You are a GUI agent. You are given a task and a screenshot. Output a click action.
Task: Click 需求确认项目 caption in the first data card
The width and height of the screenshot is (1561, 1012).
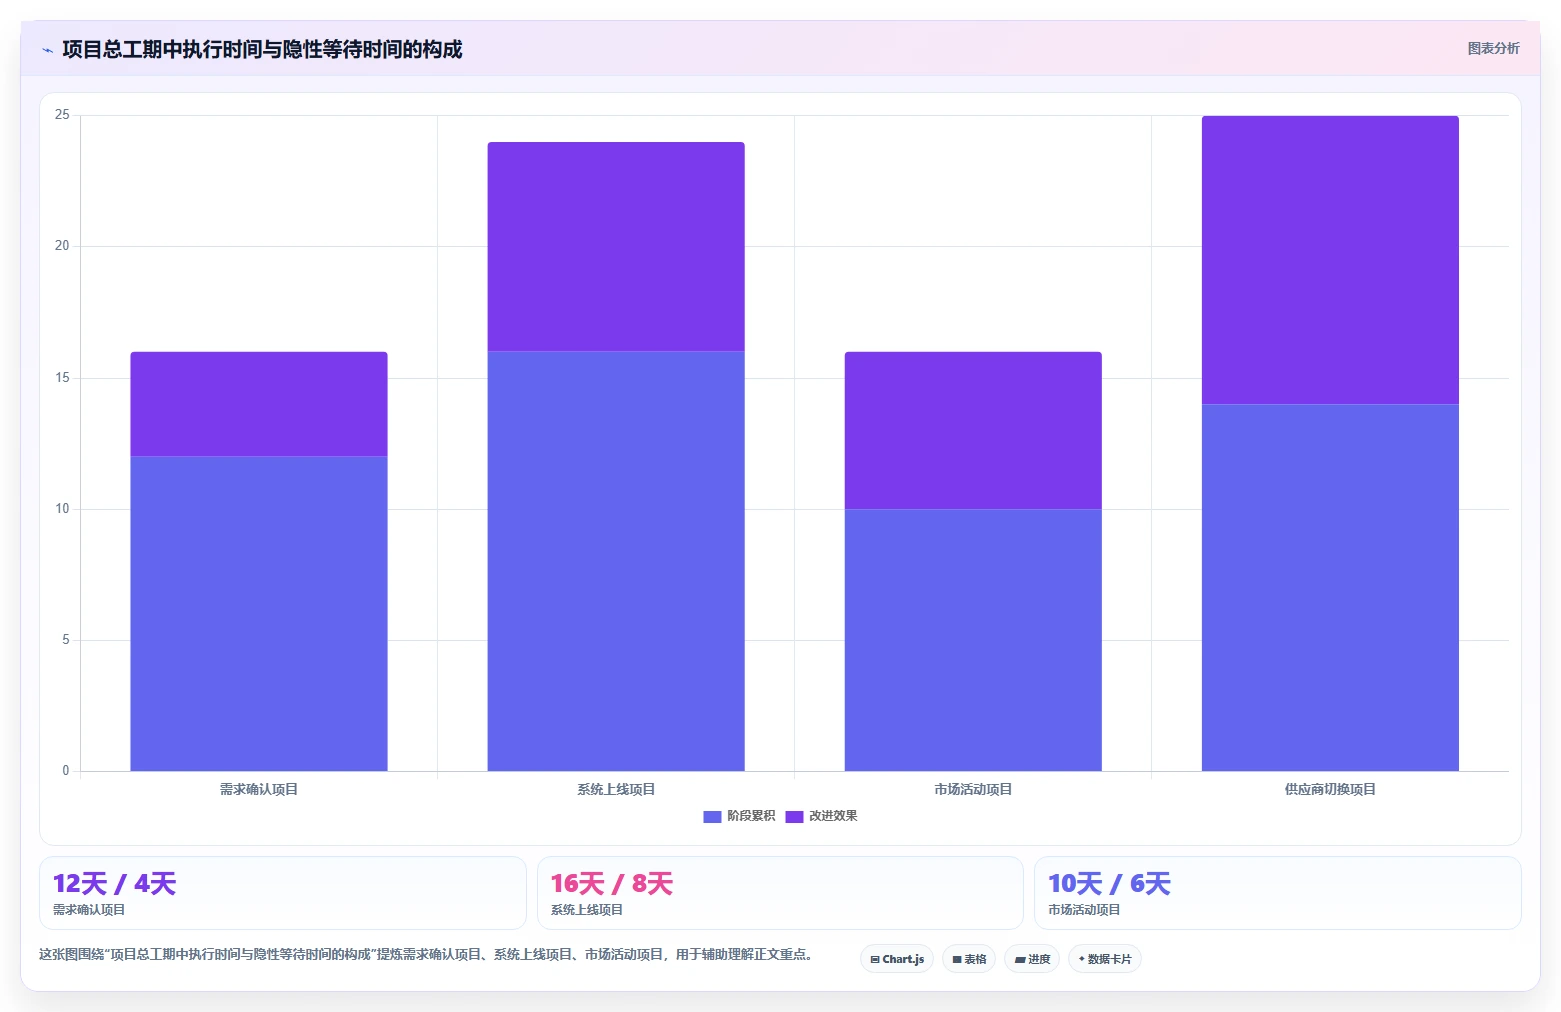(x=89, y=910)
